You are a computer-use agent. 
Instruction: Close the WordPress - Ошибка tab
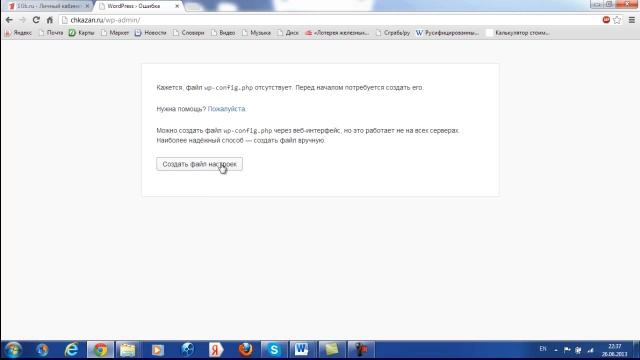tap(177, 6)
